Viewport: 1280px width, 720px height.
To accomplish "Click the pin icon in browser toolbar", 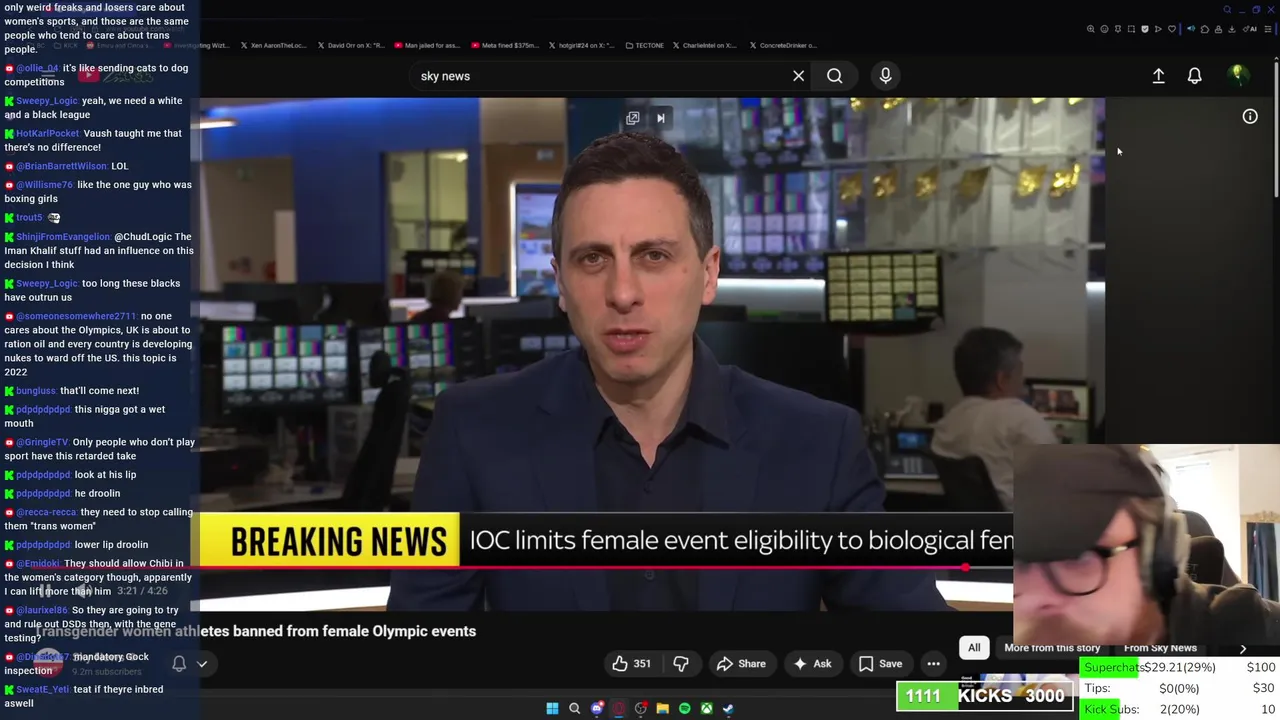I will (1118, 29).
